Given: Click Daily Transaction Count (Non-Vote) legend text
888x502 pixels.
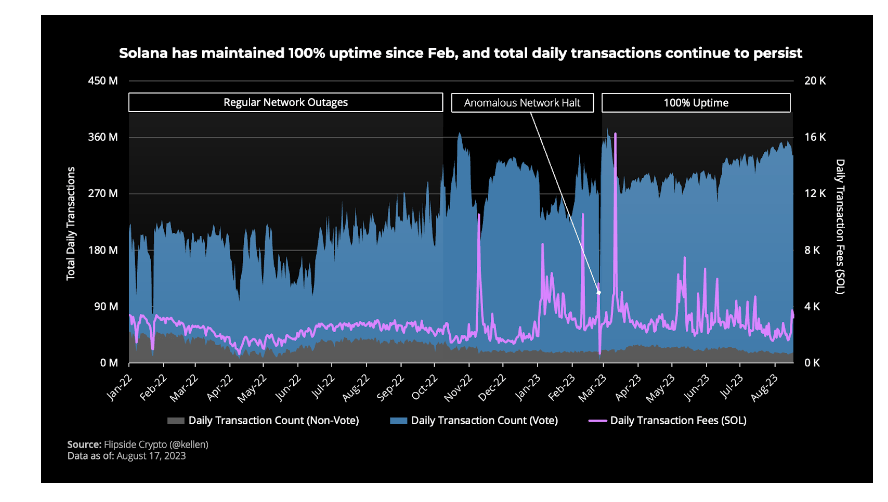Looking at the screenshot, I should [274, 420].
